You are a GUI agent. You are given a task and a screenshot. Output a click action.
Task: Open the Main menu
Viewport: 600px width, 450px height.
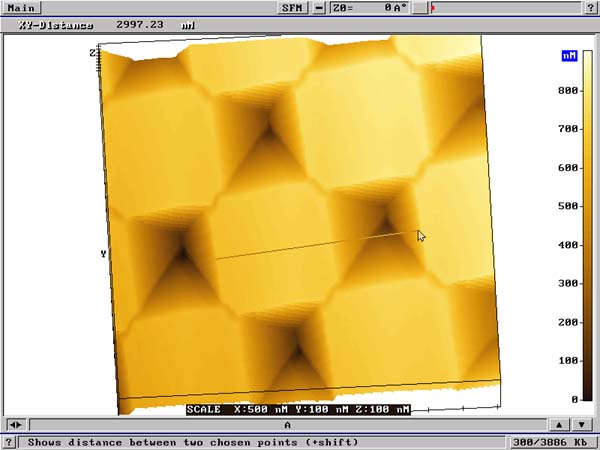click(x=21, y=7)
